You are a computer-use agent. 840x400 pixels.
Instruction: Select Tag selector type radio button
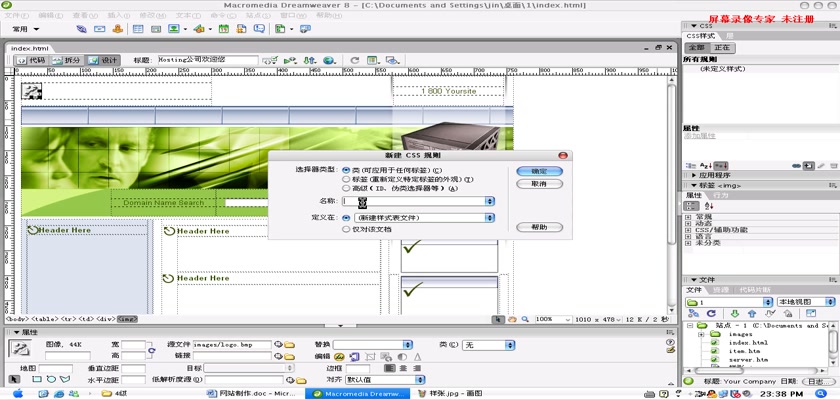[346, 179]
